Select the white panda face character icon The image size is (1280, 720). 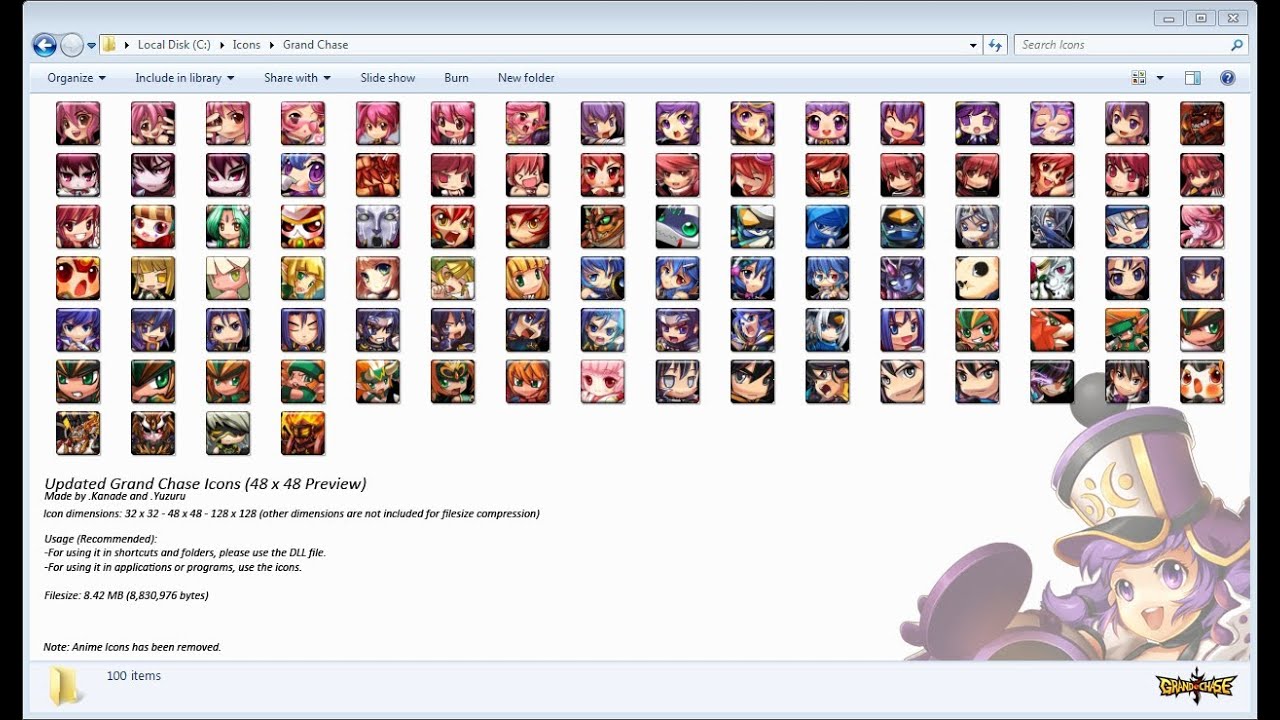pyautogui.click(x=978, y=278)
